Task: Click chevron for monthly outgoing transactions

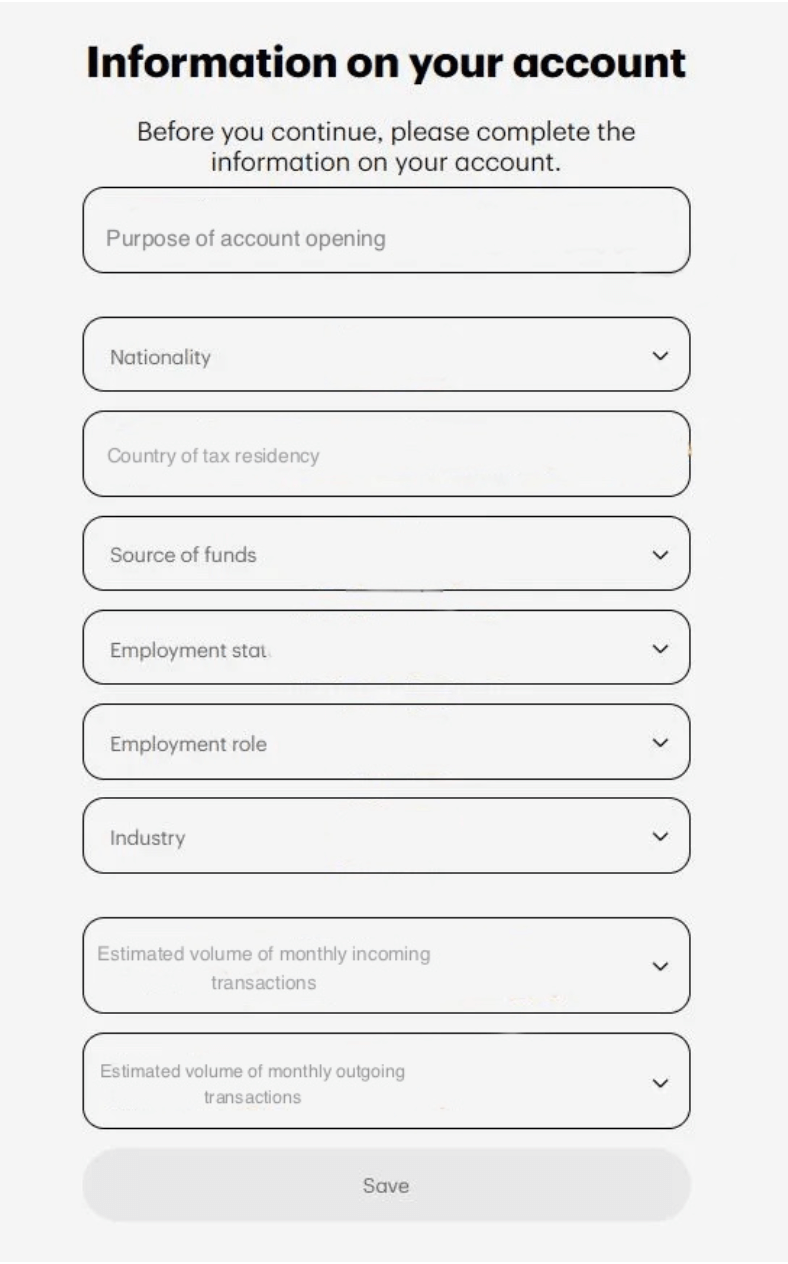Action: [659, 1083]
